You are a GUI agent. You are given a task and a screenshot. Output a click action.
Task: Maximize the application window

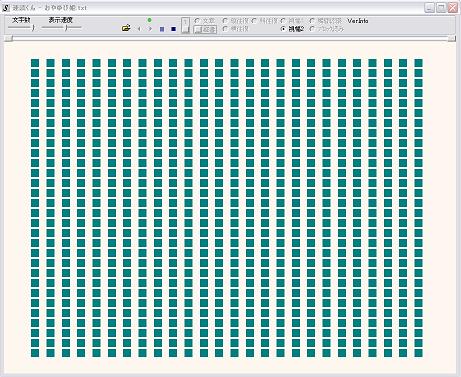(441, 8)
